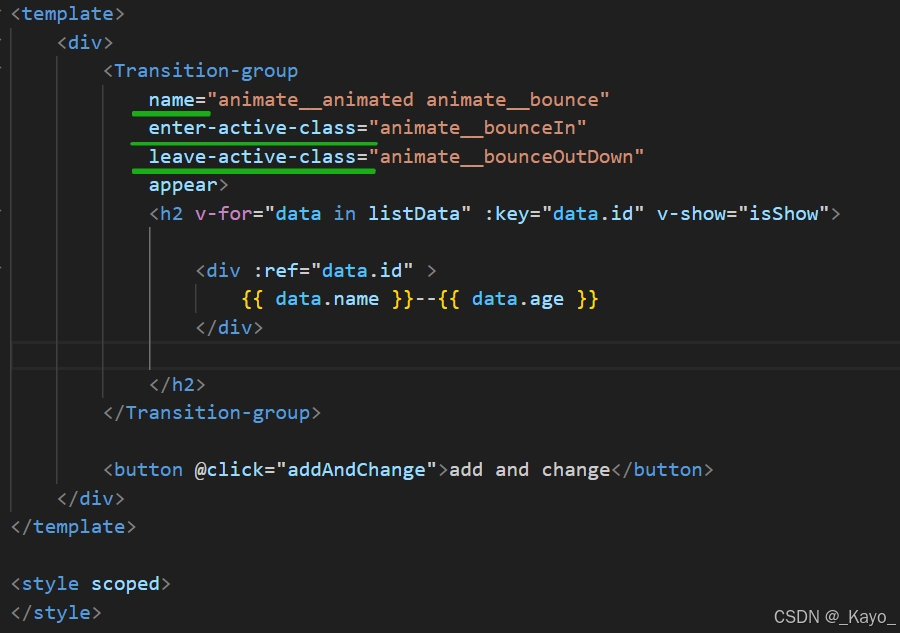Place cursor on the empty highlighted line
Viewport: 900px width, 633px height.
456,356
